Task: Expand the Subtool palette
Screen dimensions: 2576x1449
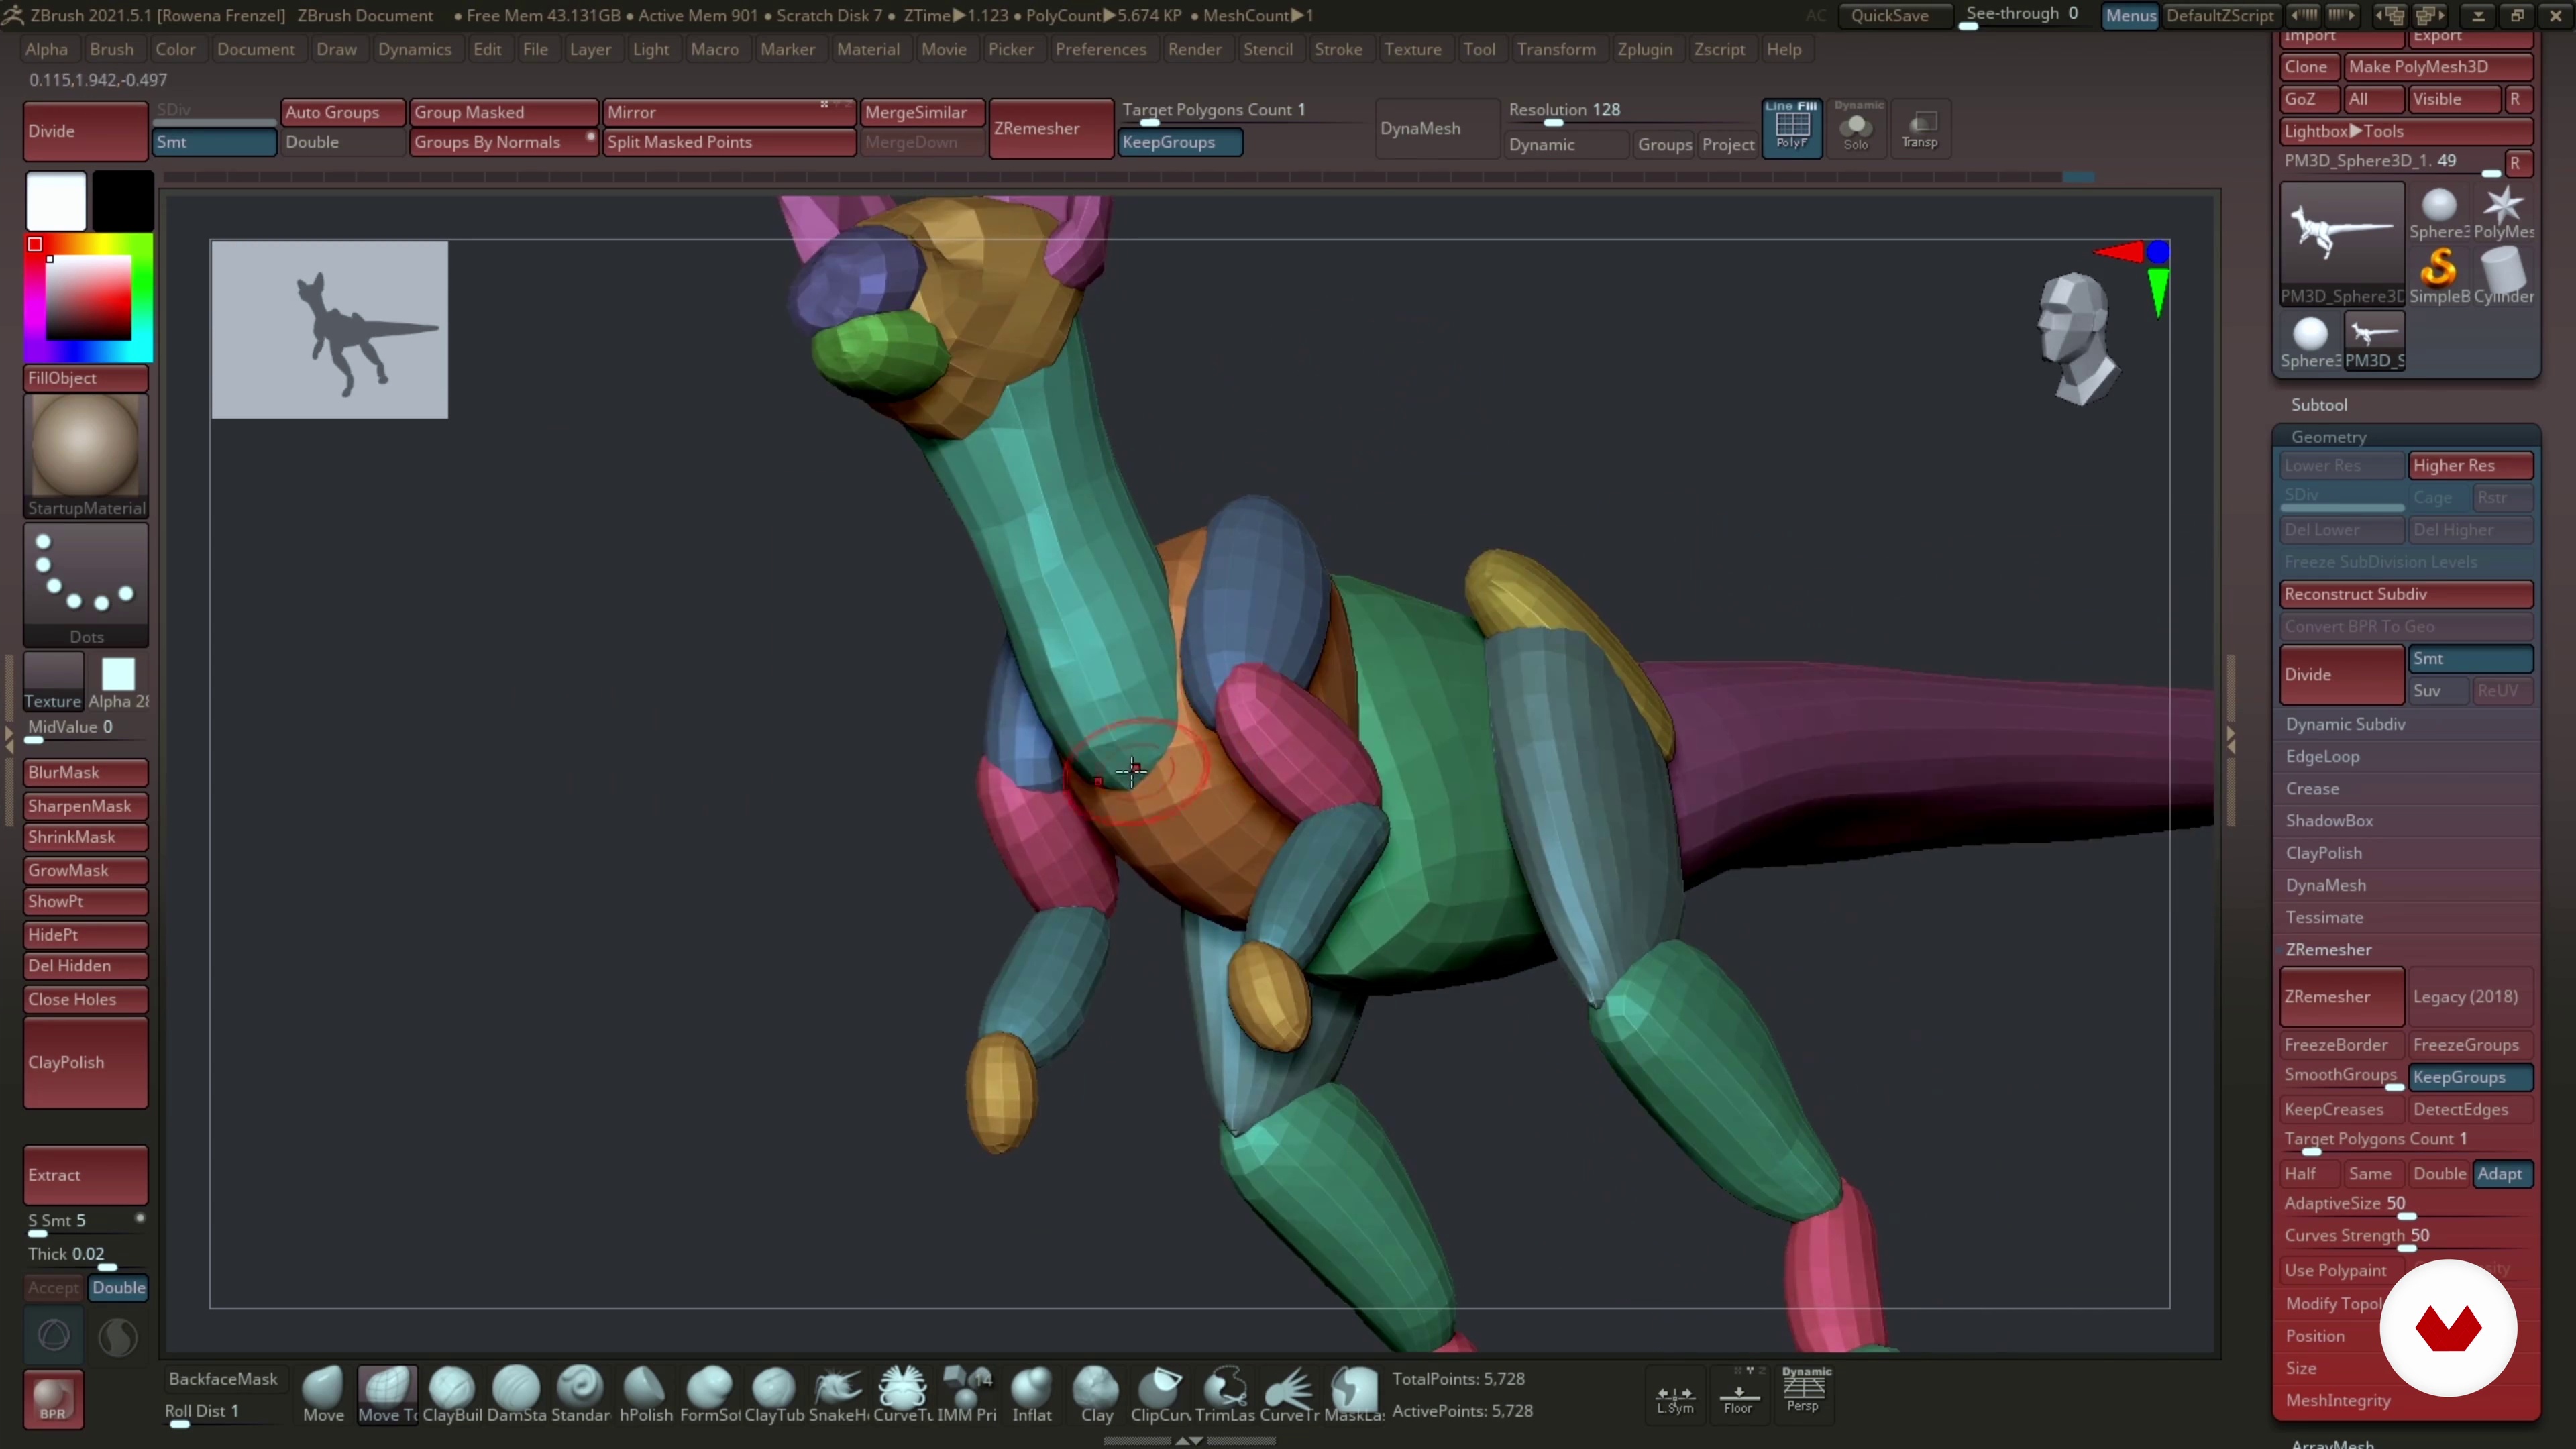Action: [2319, 405]
